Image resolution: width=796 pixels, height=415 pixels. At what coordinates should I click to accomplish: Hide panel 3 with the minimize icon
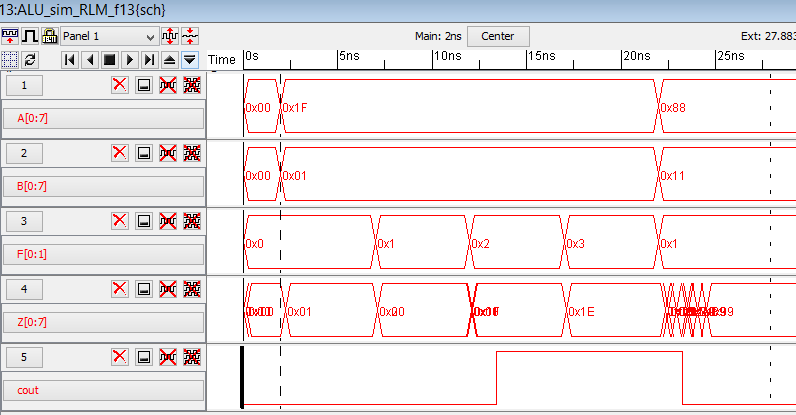point(144,221)
